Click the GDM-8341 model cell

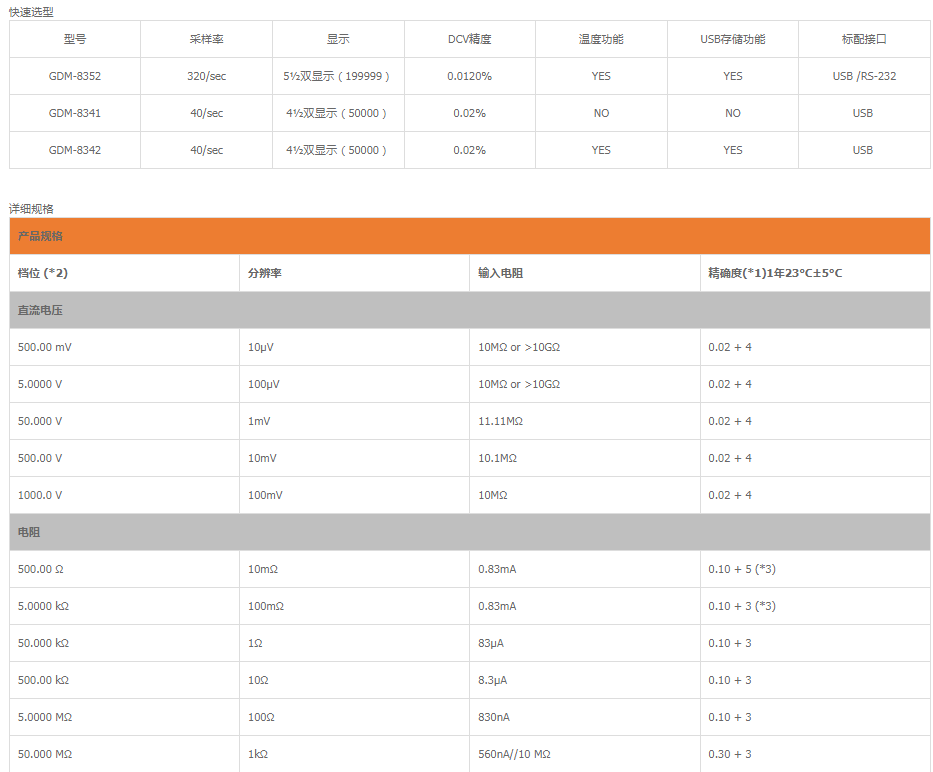pyautogui.click(x=75, y=113)
